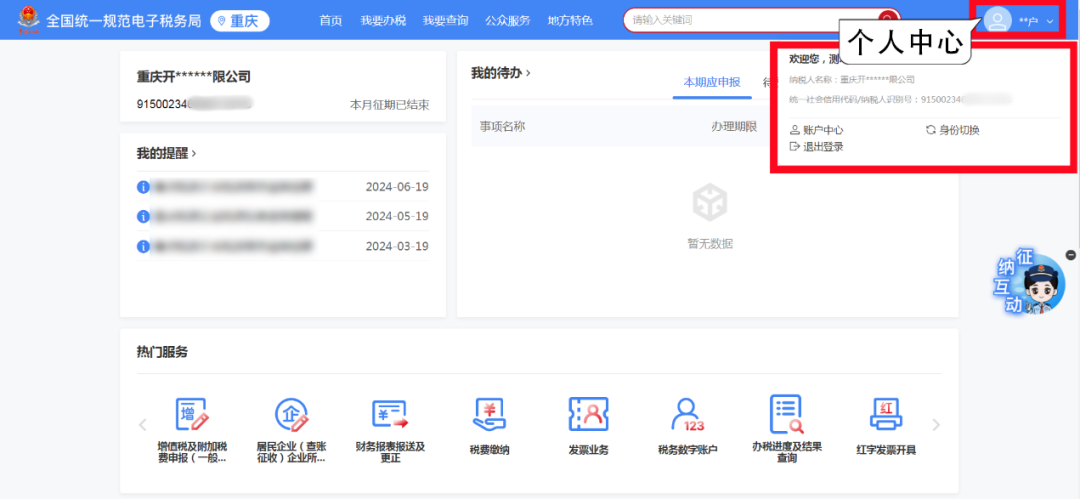Screen dimensions: 1080x499
Task: Expand 我的提醒 section
Action: coord(167,153)
